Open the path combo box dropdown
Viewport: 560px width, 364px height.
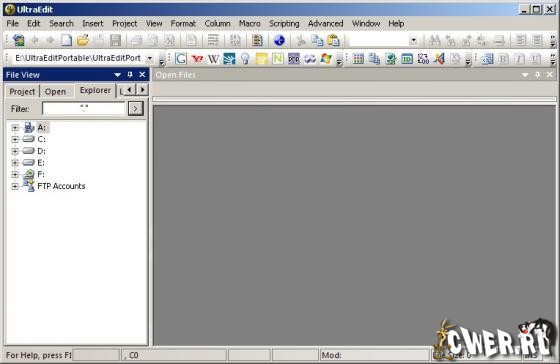150,58
